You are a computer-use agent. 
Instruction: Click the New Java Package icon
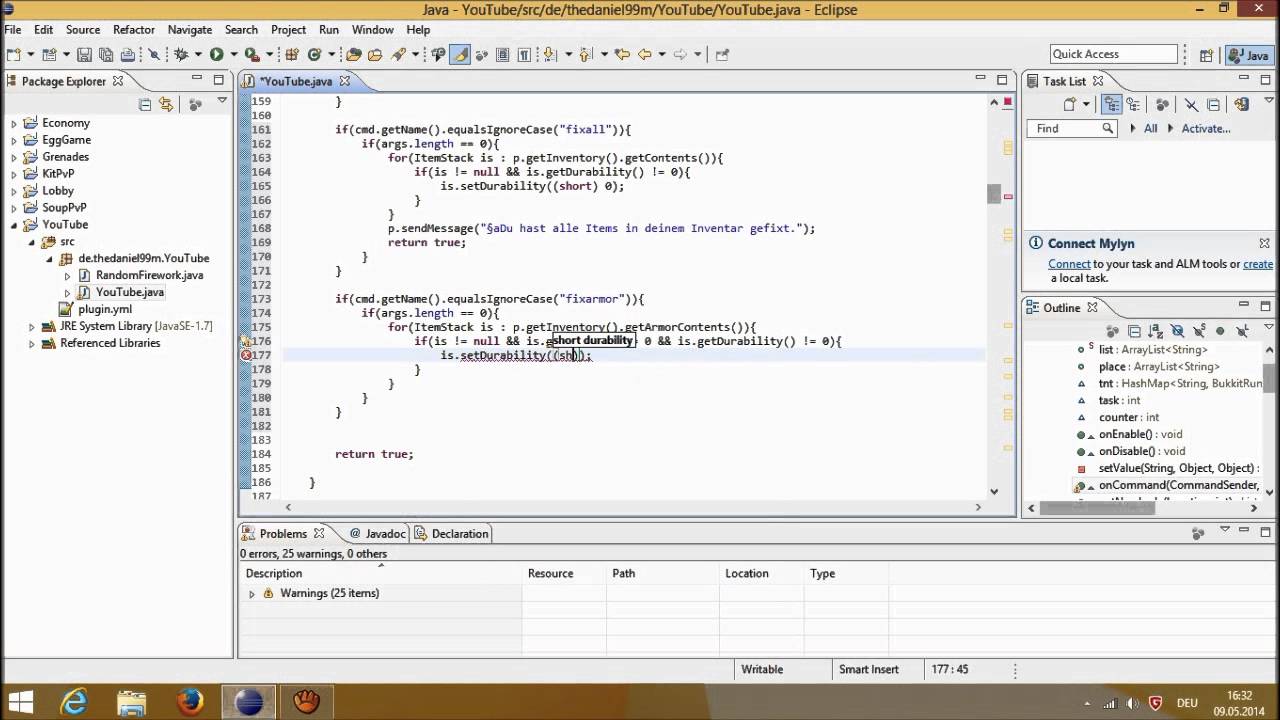tap(292, 55)
